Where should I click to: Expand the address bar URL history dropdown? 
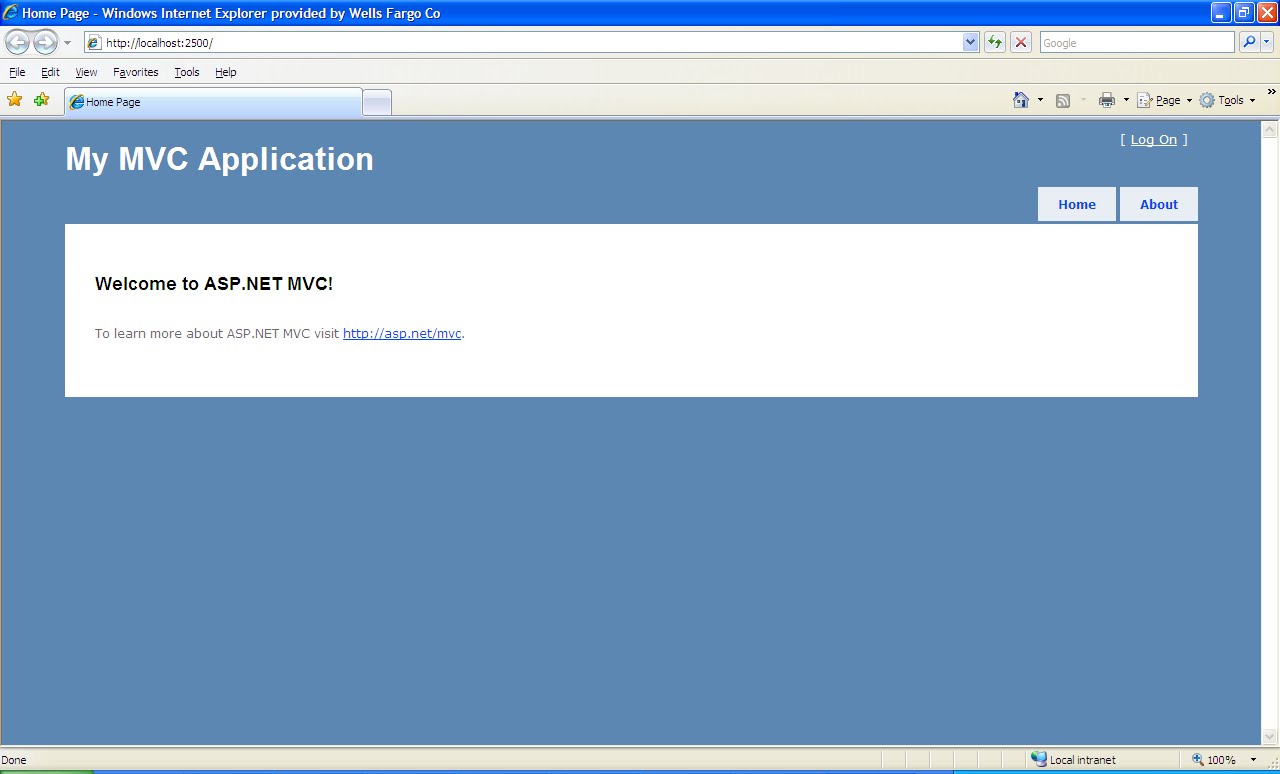[970, 43]
